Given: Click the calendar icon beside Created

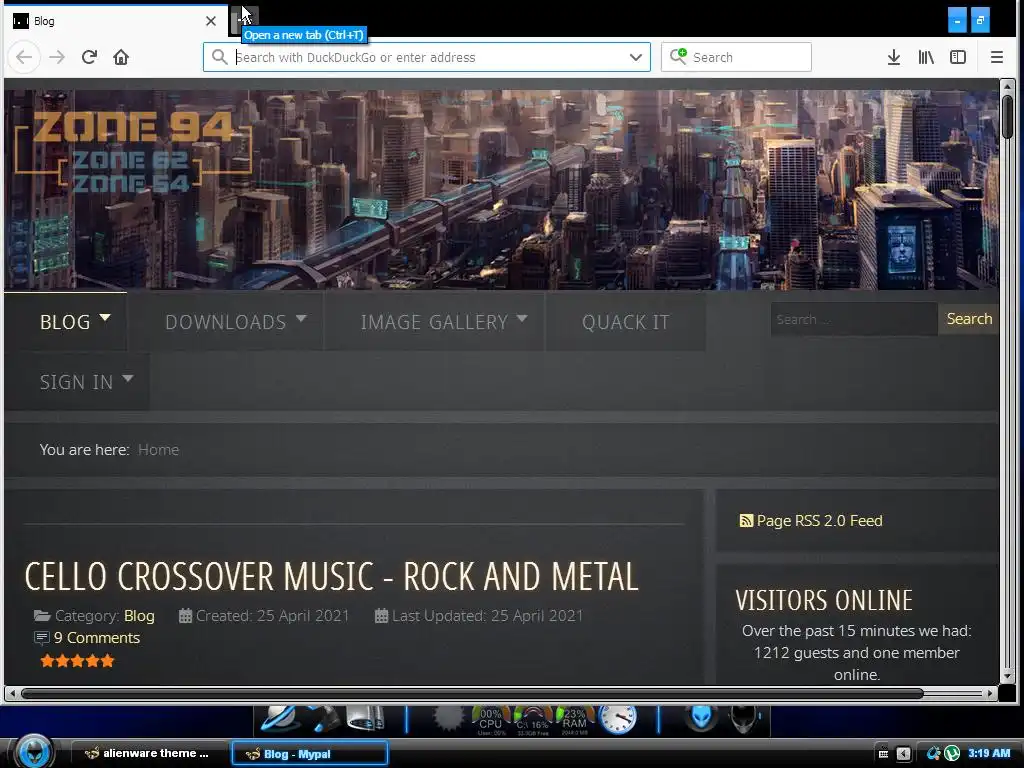Looking at the screenshot, I should point(185,616).
